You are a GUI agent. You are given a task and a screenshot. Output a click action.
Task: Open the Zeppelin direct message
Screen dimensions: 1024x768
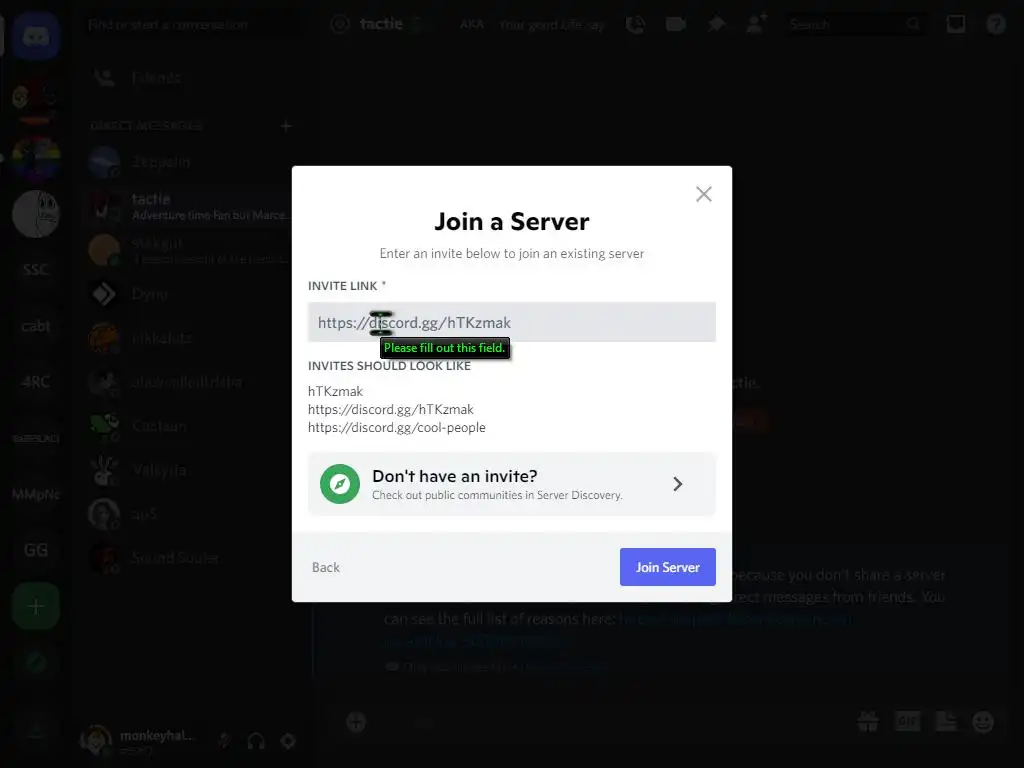(189, 162)
